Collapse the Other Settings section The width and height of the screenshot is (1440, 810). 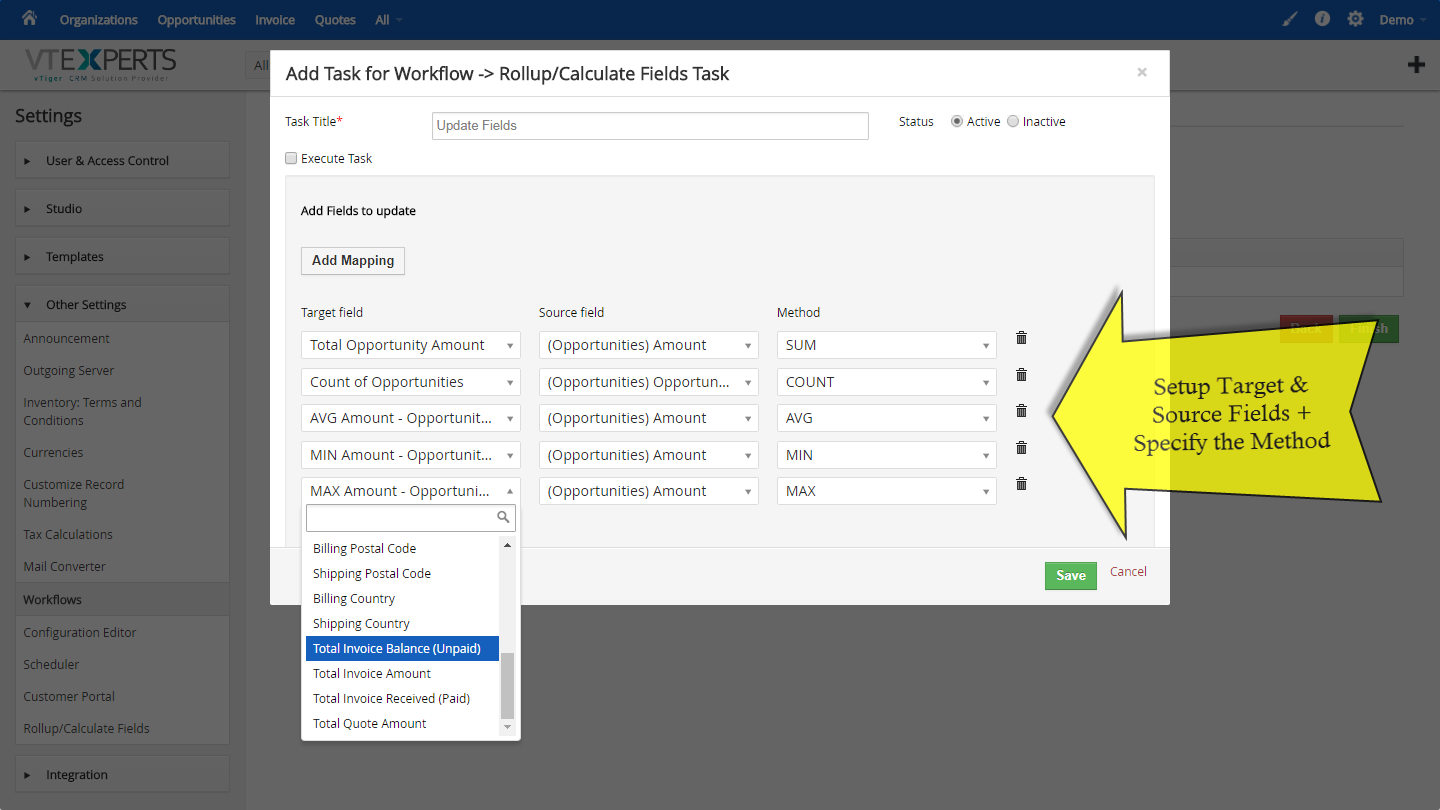pos(122,304)
